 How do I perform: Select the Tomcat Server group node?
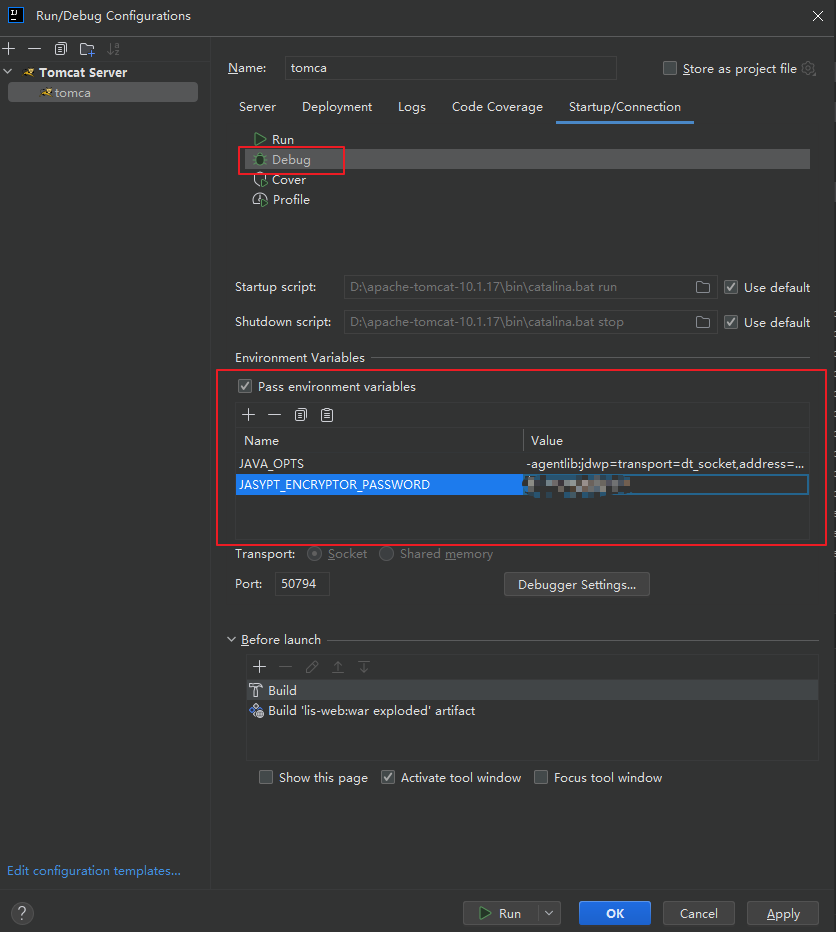83,73
